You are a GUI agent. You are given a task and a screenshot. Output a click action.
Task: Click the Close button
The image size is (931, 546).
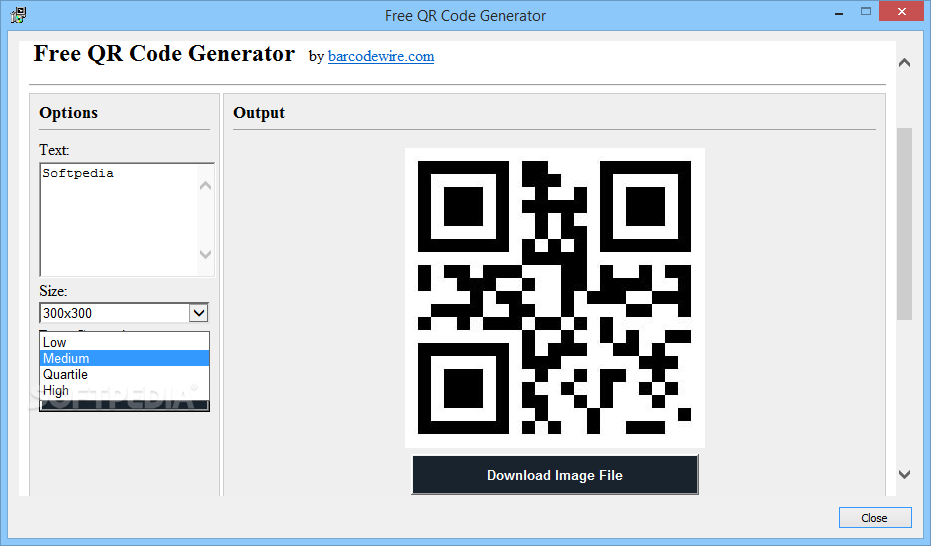click(x=875, y=518)
